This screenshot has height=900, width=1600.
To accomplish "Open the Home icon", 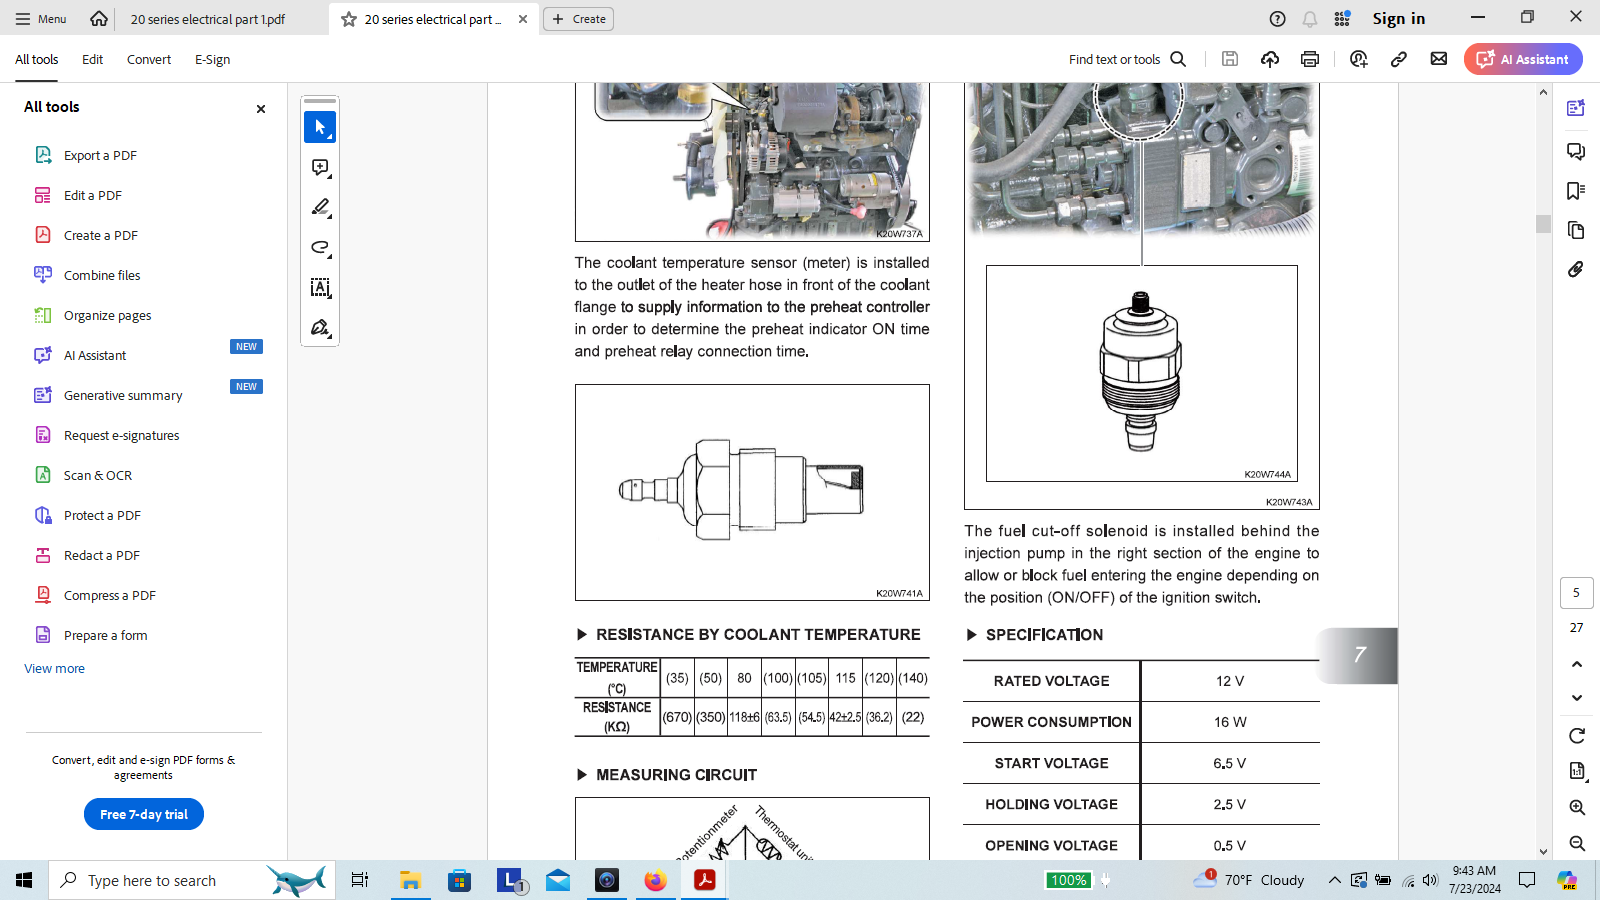I will 99,18.
